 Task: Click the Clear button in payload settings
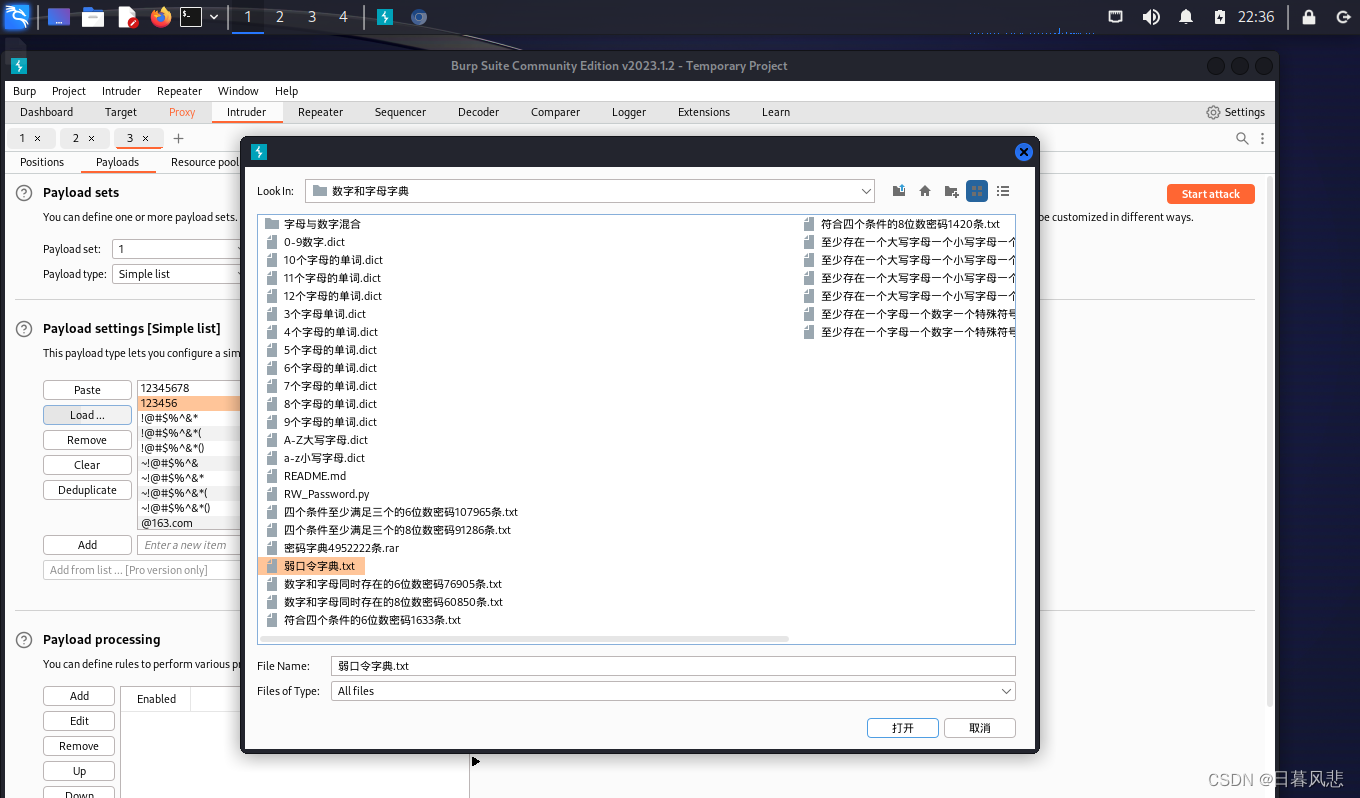pyautogui.click(x=87, y=464)
